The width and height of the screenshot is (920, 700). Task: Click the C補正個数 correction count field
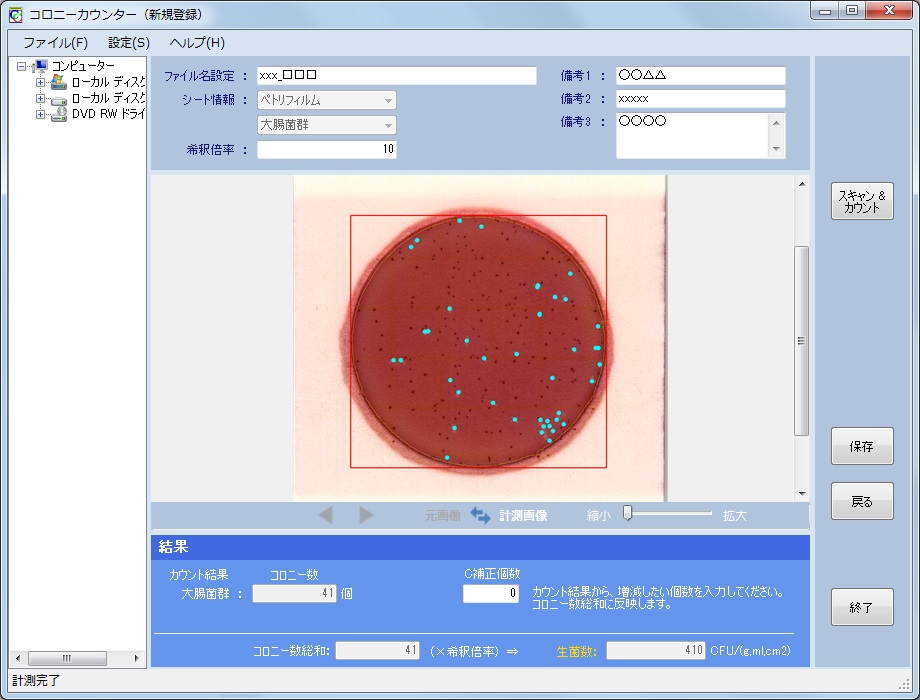coord(491,593)
